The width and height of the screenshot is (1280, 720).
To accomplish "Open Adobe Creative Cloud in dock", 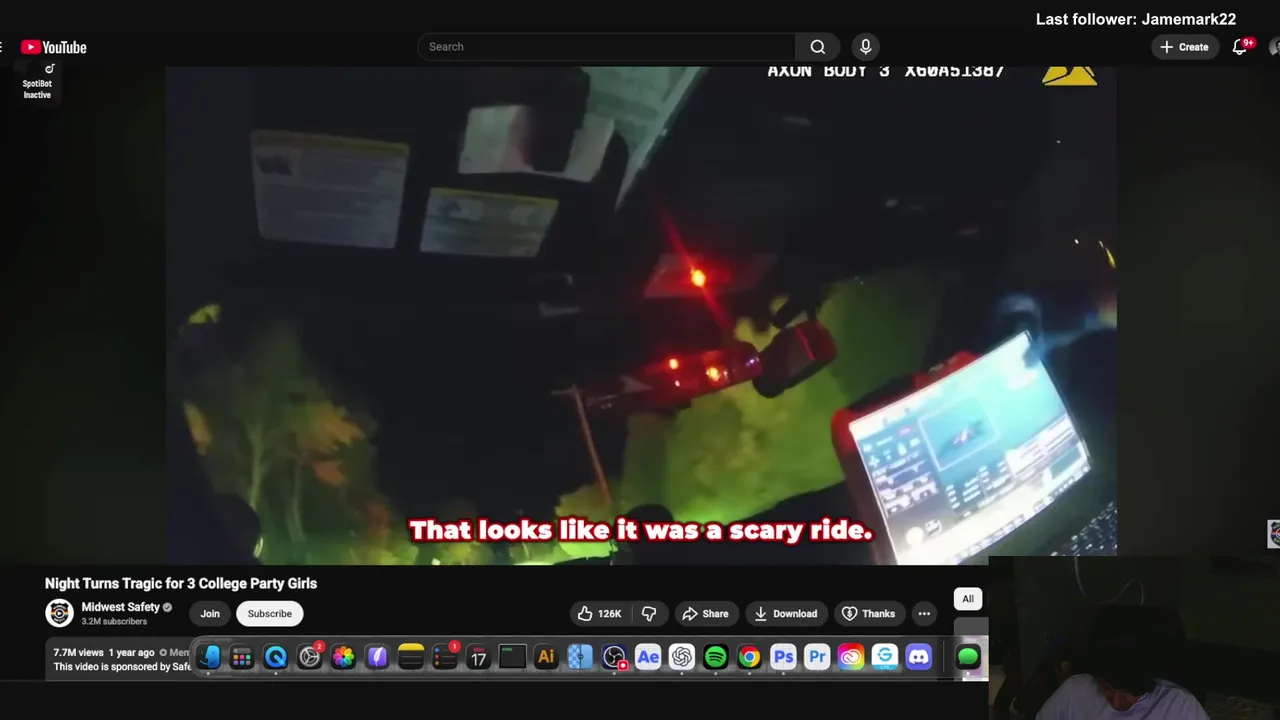I will click(x=851, y=657).
